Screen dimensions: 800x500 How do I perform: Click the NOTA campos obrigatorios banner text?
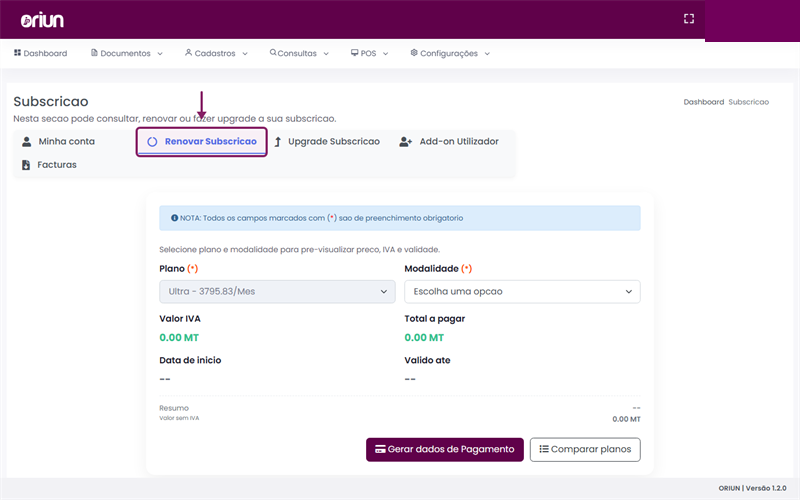click(x=321, y=218)
